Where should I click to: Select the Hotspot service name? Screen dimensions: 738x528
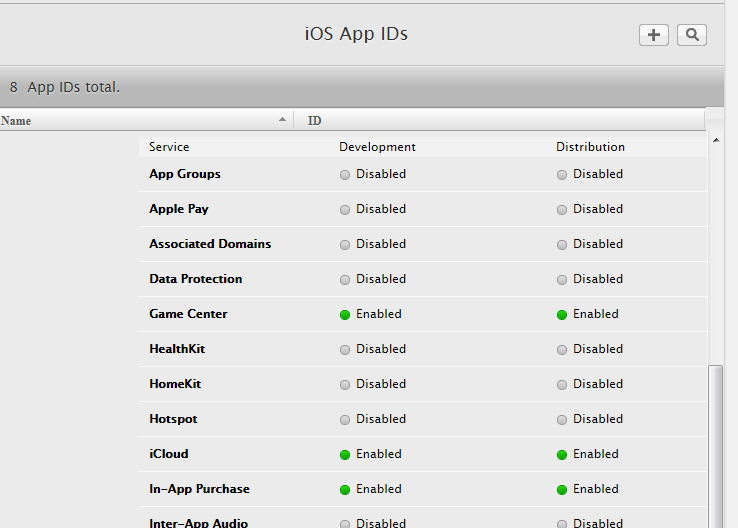tap(173, 419)
